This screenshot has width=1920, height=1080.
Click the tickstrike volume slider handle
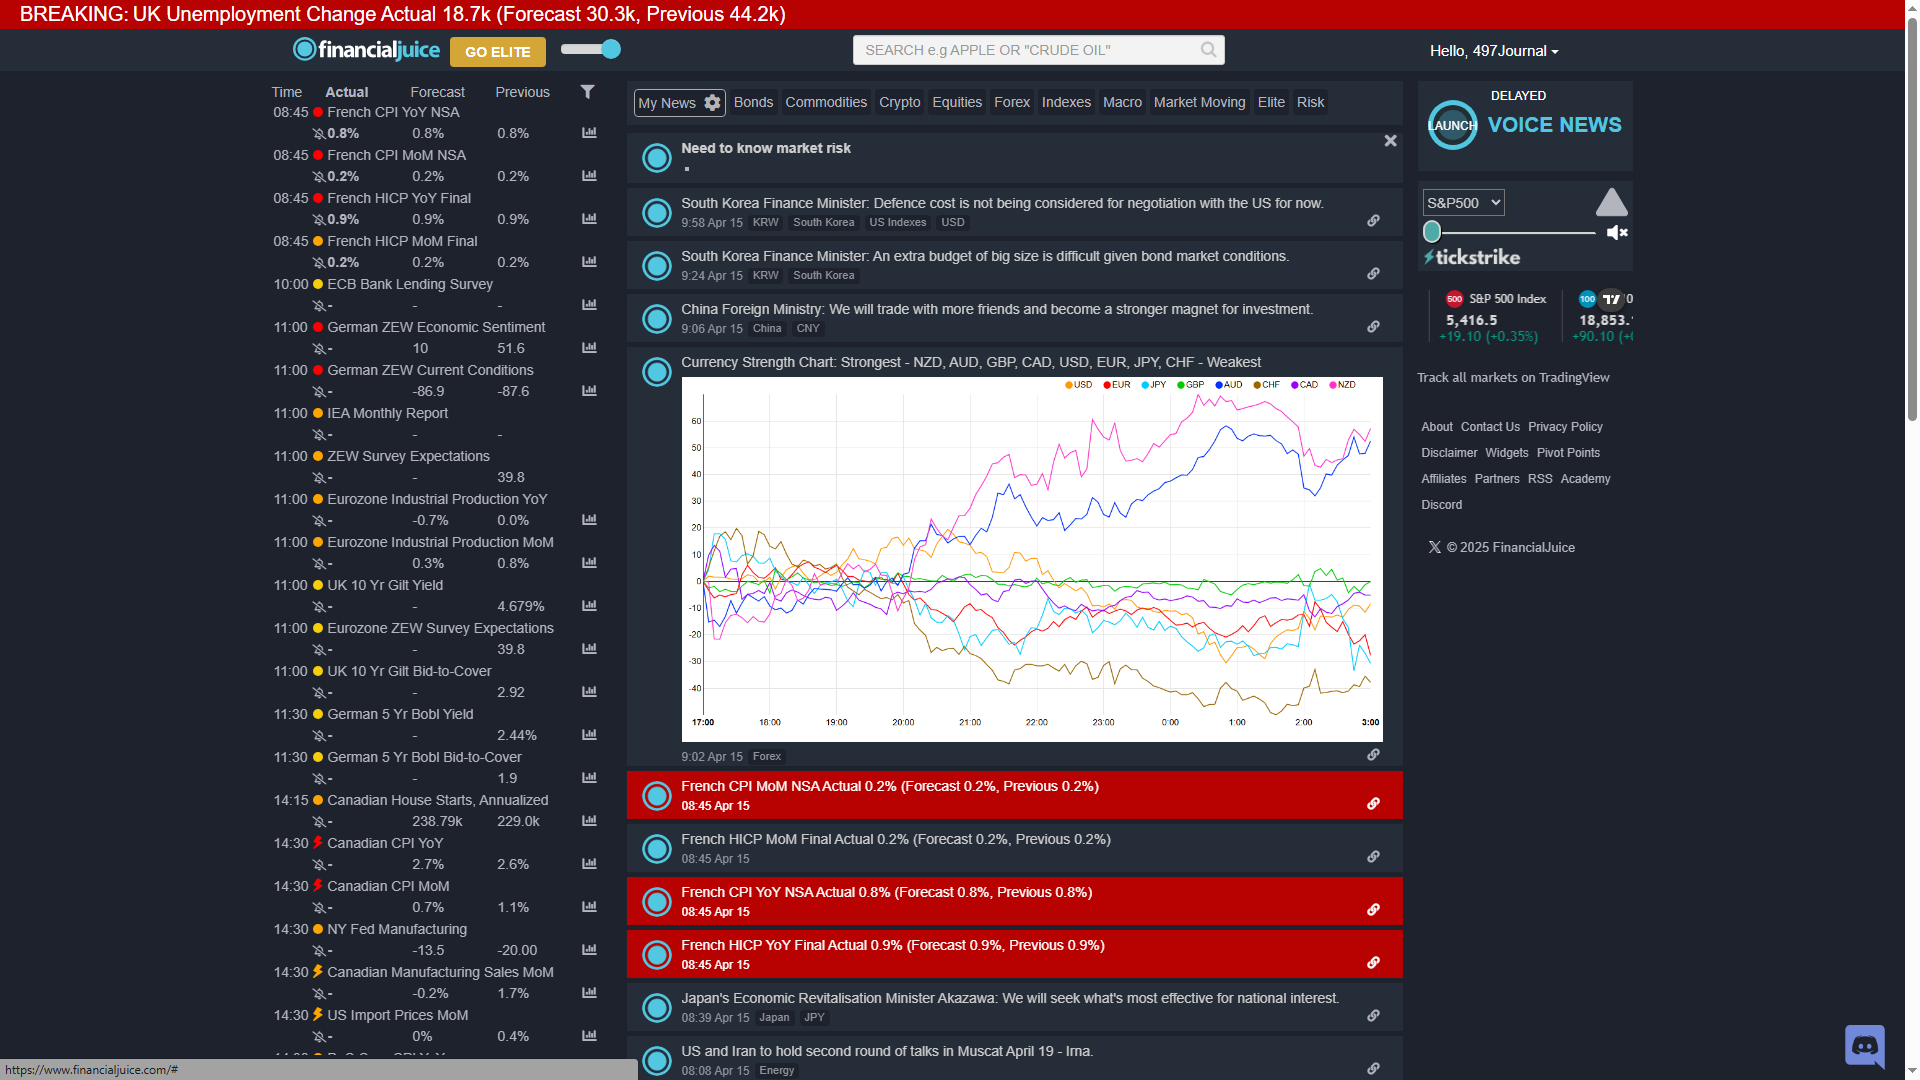pos(1432,232)
